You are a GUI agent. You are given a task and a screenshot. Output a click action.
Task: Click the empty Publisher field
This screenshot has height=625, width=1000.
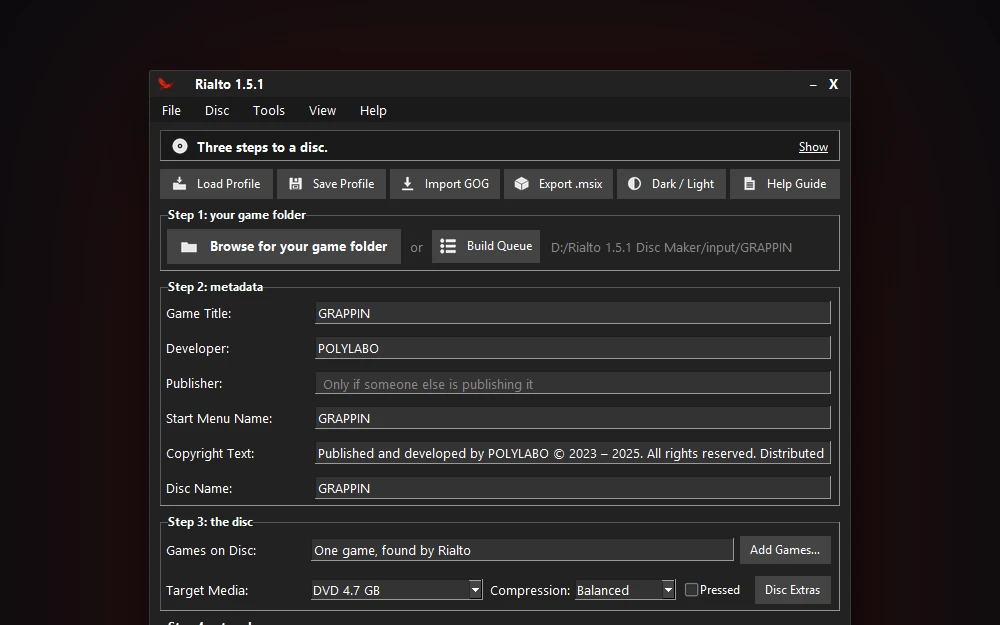(573, 383)
